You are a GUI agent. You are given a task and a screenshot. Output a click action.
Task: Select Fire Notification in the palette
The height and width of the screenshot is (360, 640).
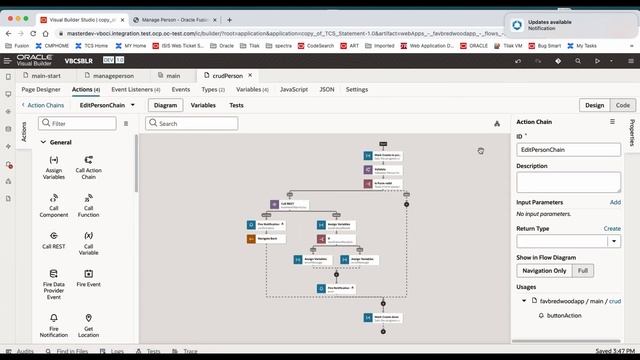(54, 325)
